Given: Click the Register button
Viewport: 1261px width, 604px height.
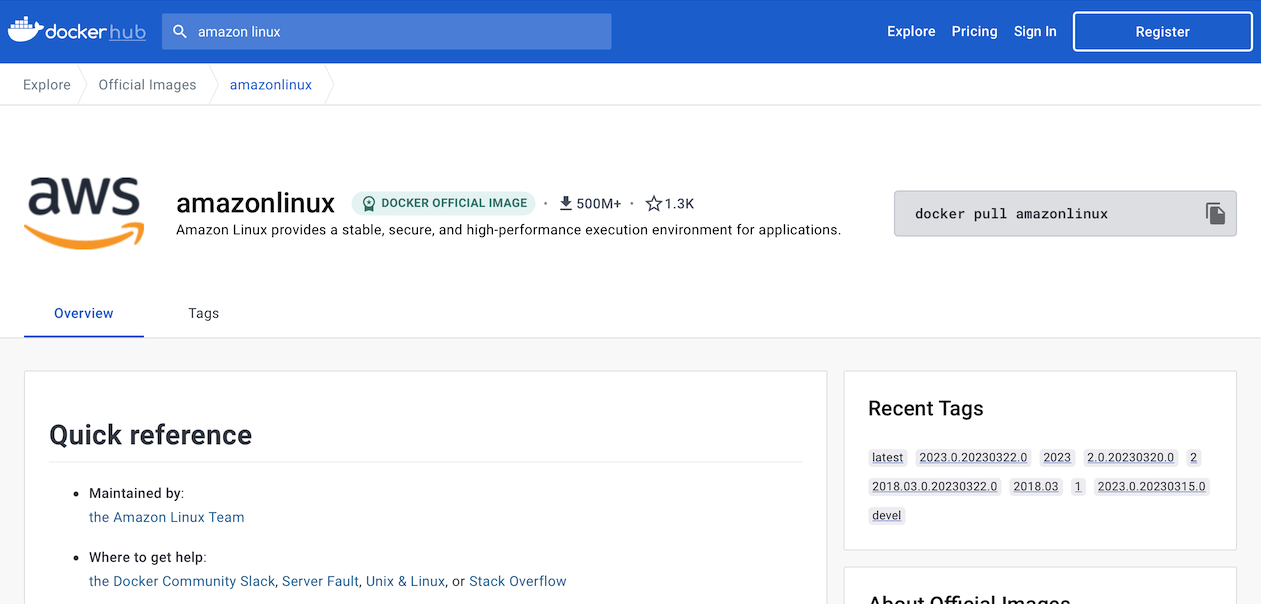Looking at the screenshot, I should pos(1163,32).
